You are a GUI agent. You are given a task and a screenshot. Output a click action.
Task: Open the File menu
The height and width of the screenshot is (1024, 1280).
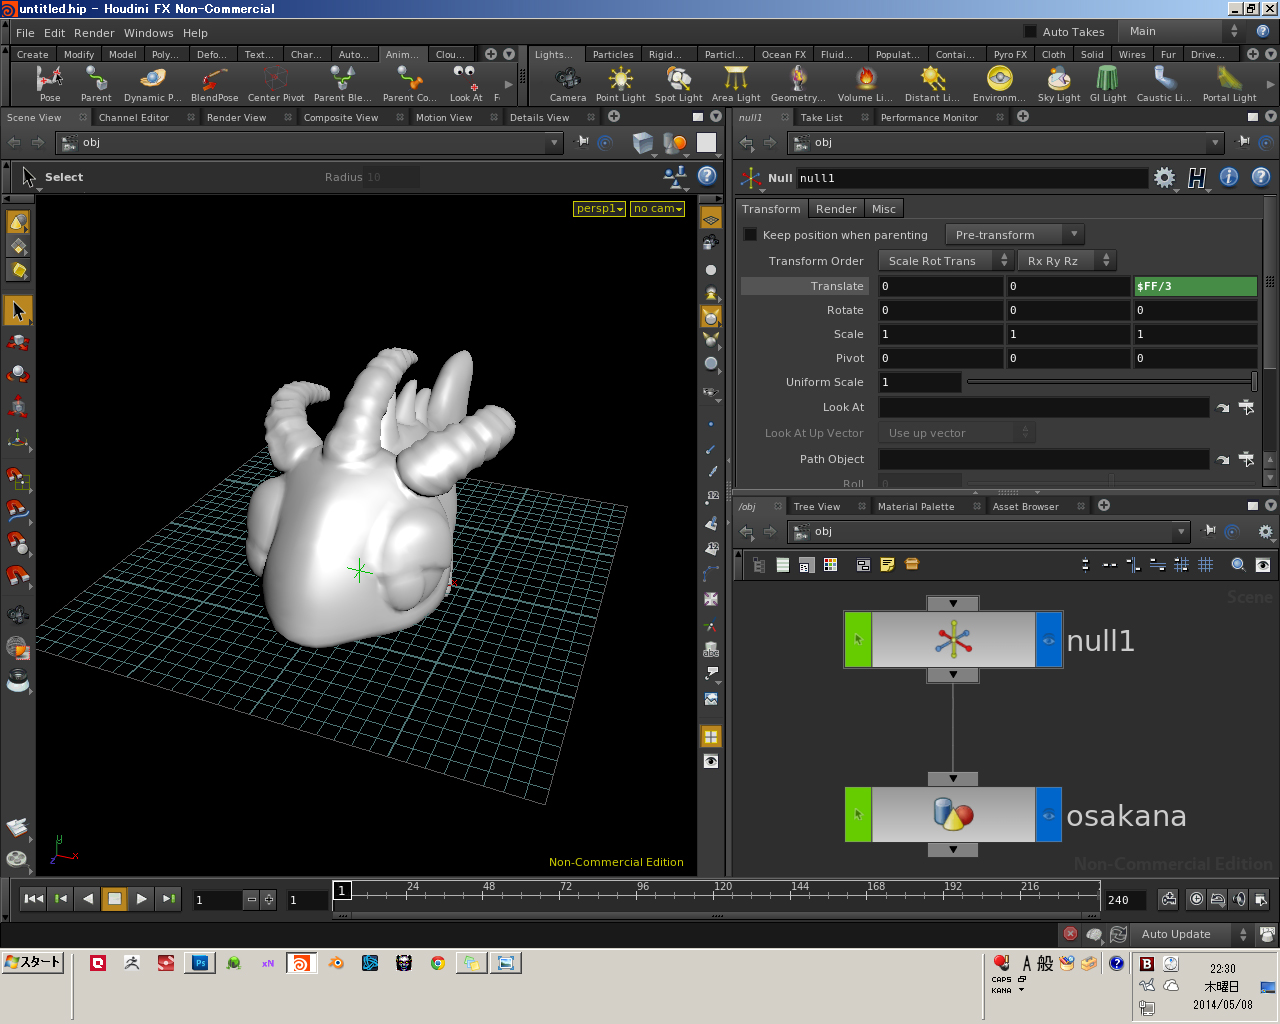(x=25, y=33)
